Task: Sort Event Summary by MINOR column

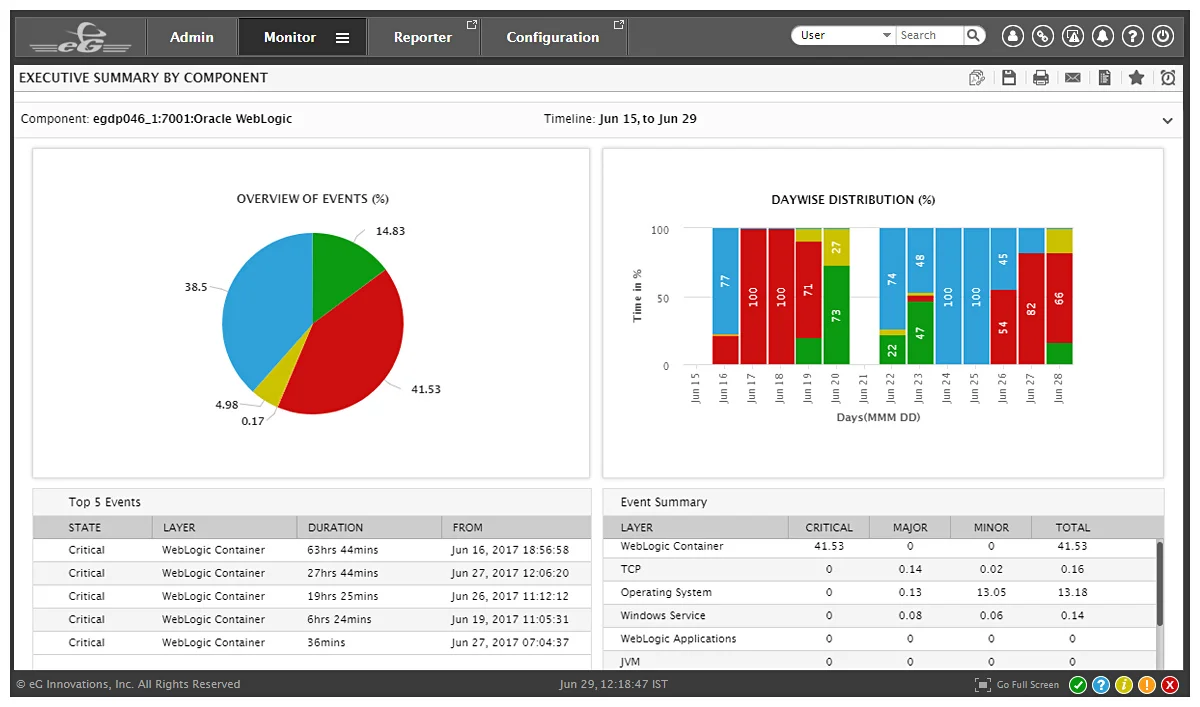Action: coord(991,527)
